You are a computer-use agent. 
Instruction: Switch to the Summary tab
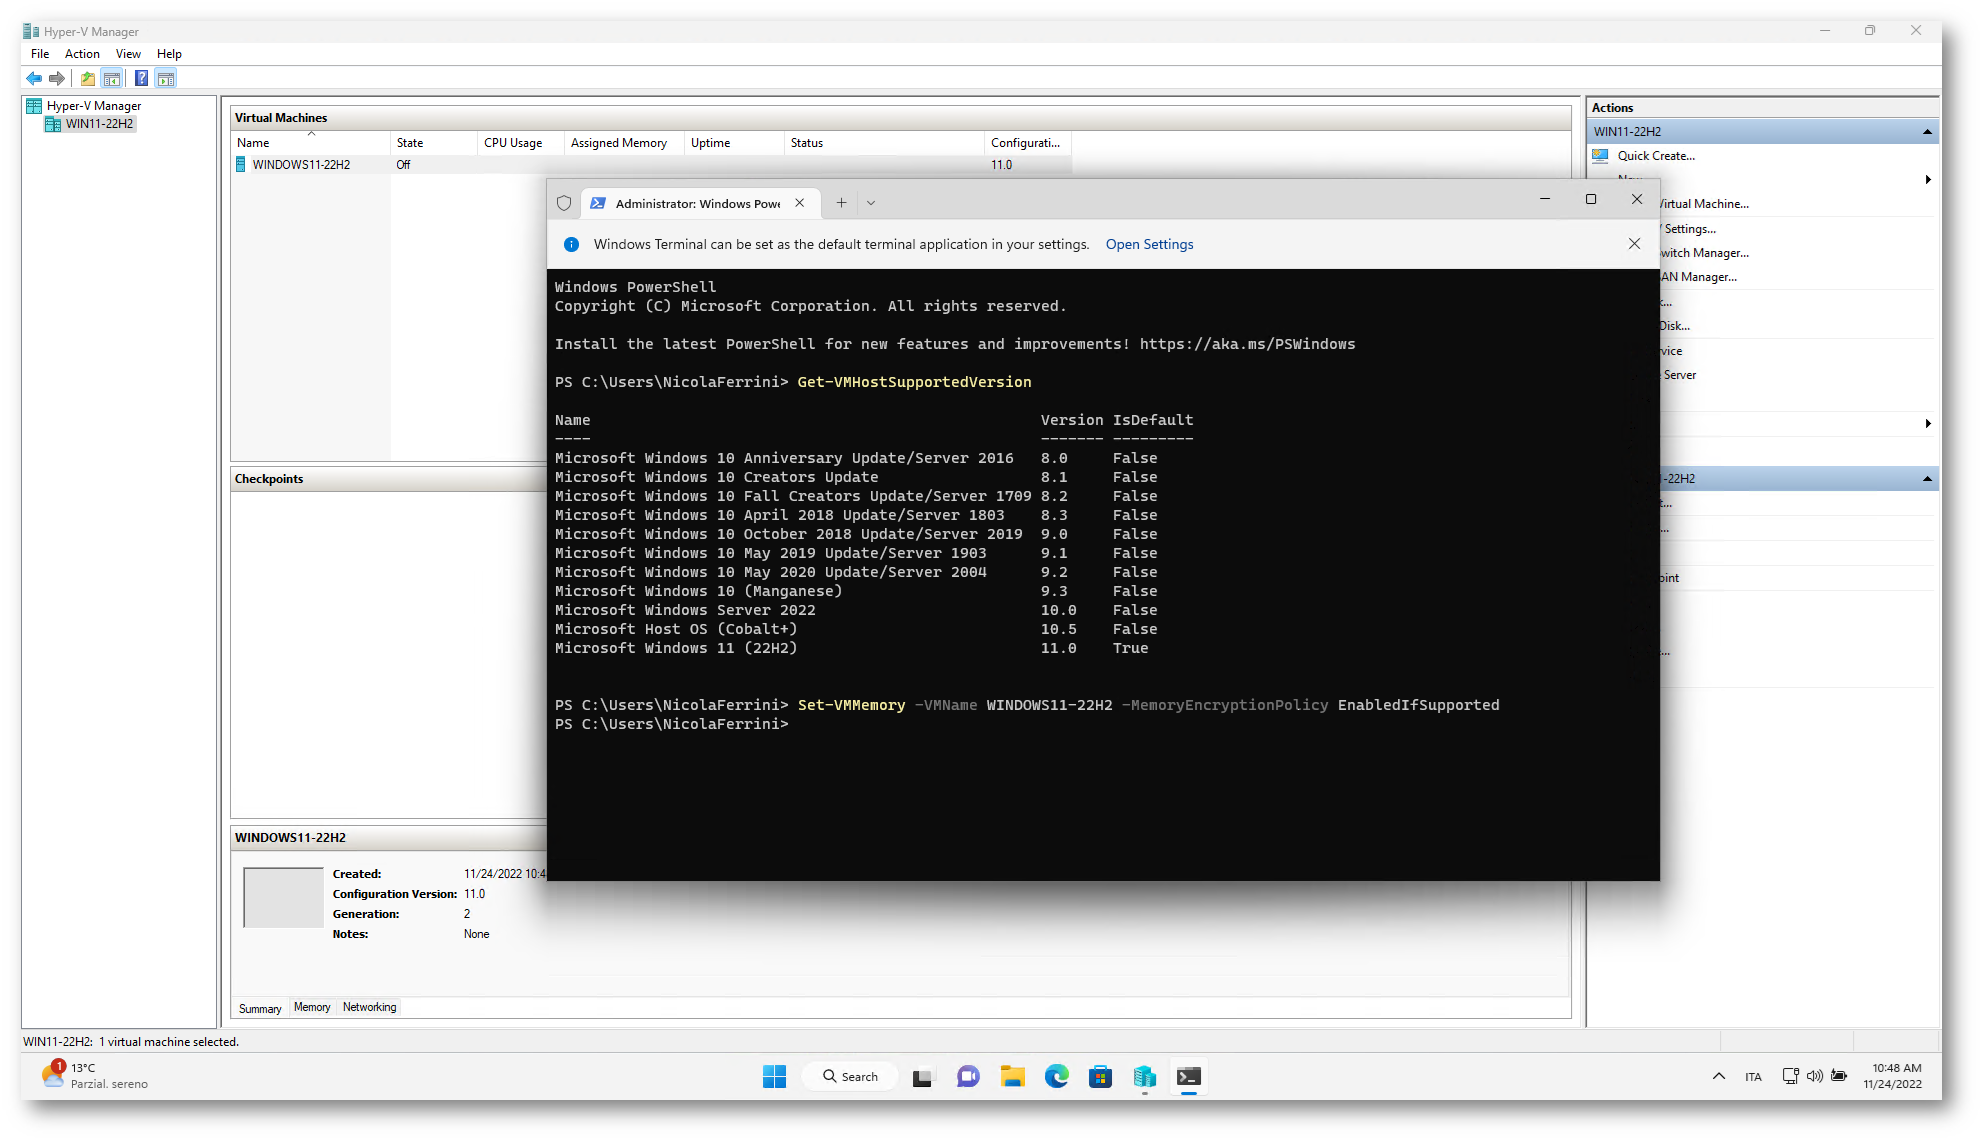click(x=260, y=1008)
